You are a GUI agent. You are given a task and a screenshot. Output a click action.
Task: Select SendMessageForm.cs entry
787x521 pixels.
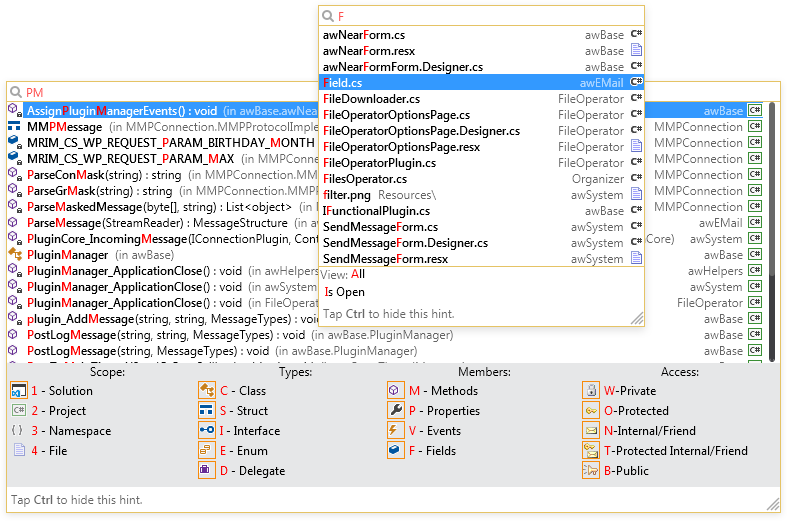pyautogui.click(x=481, y=227)
